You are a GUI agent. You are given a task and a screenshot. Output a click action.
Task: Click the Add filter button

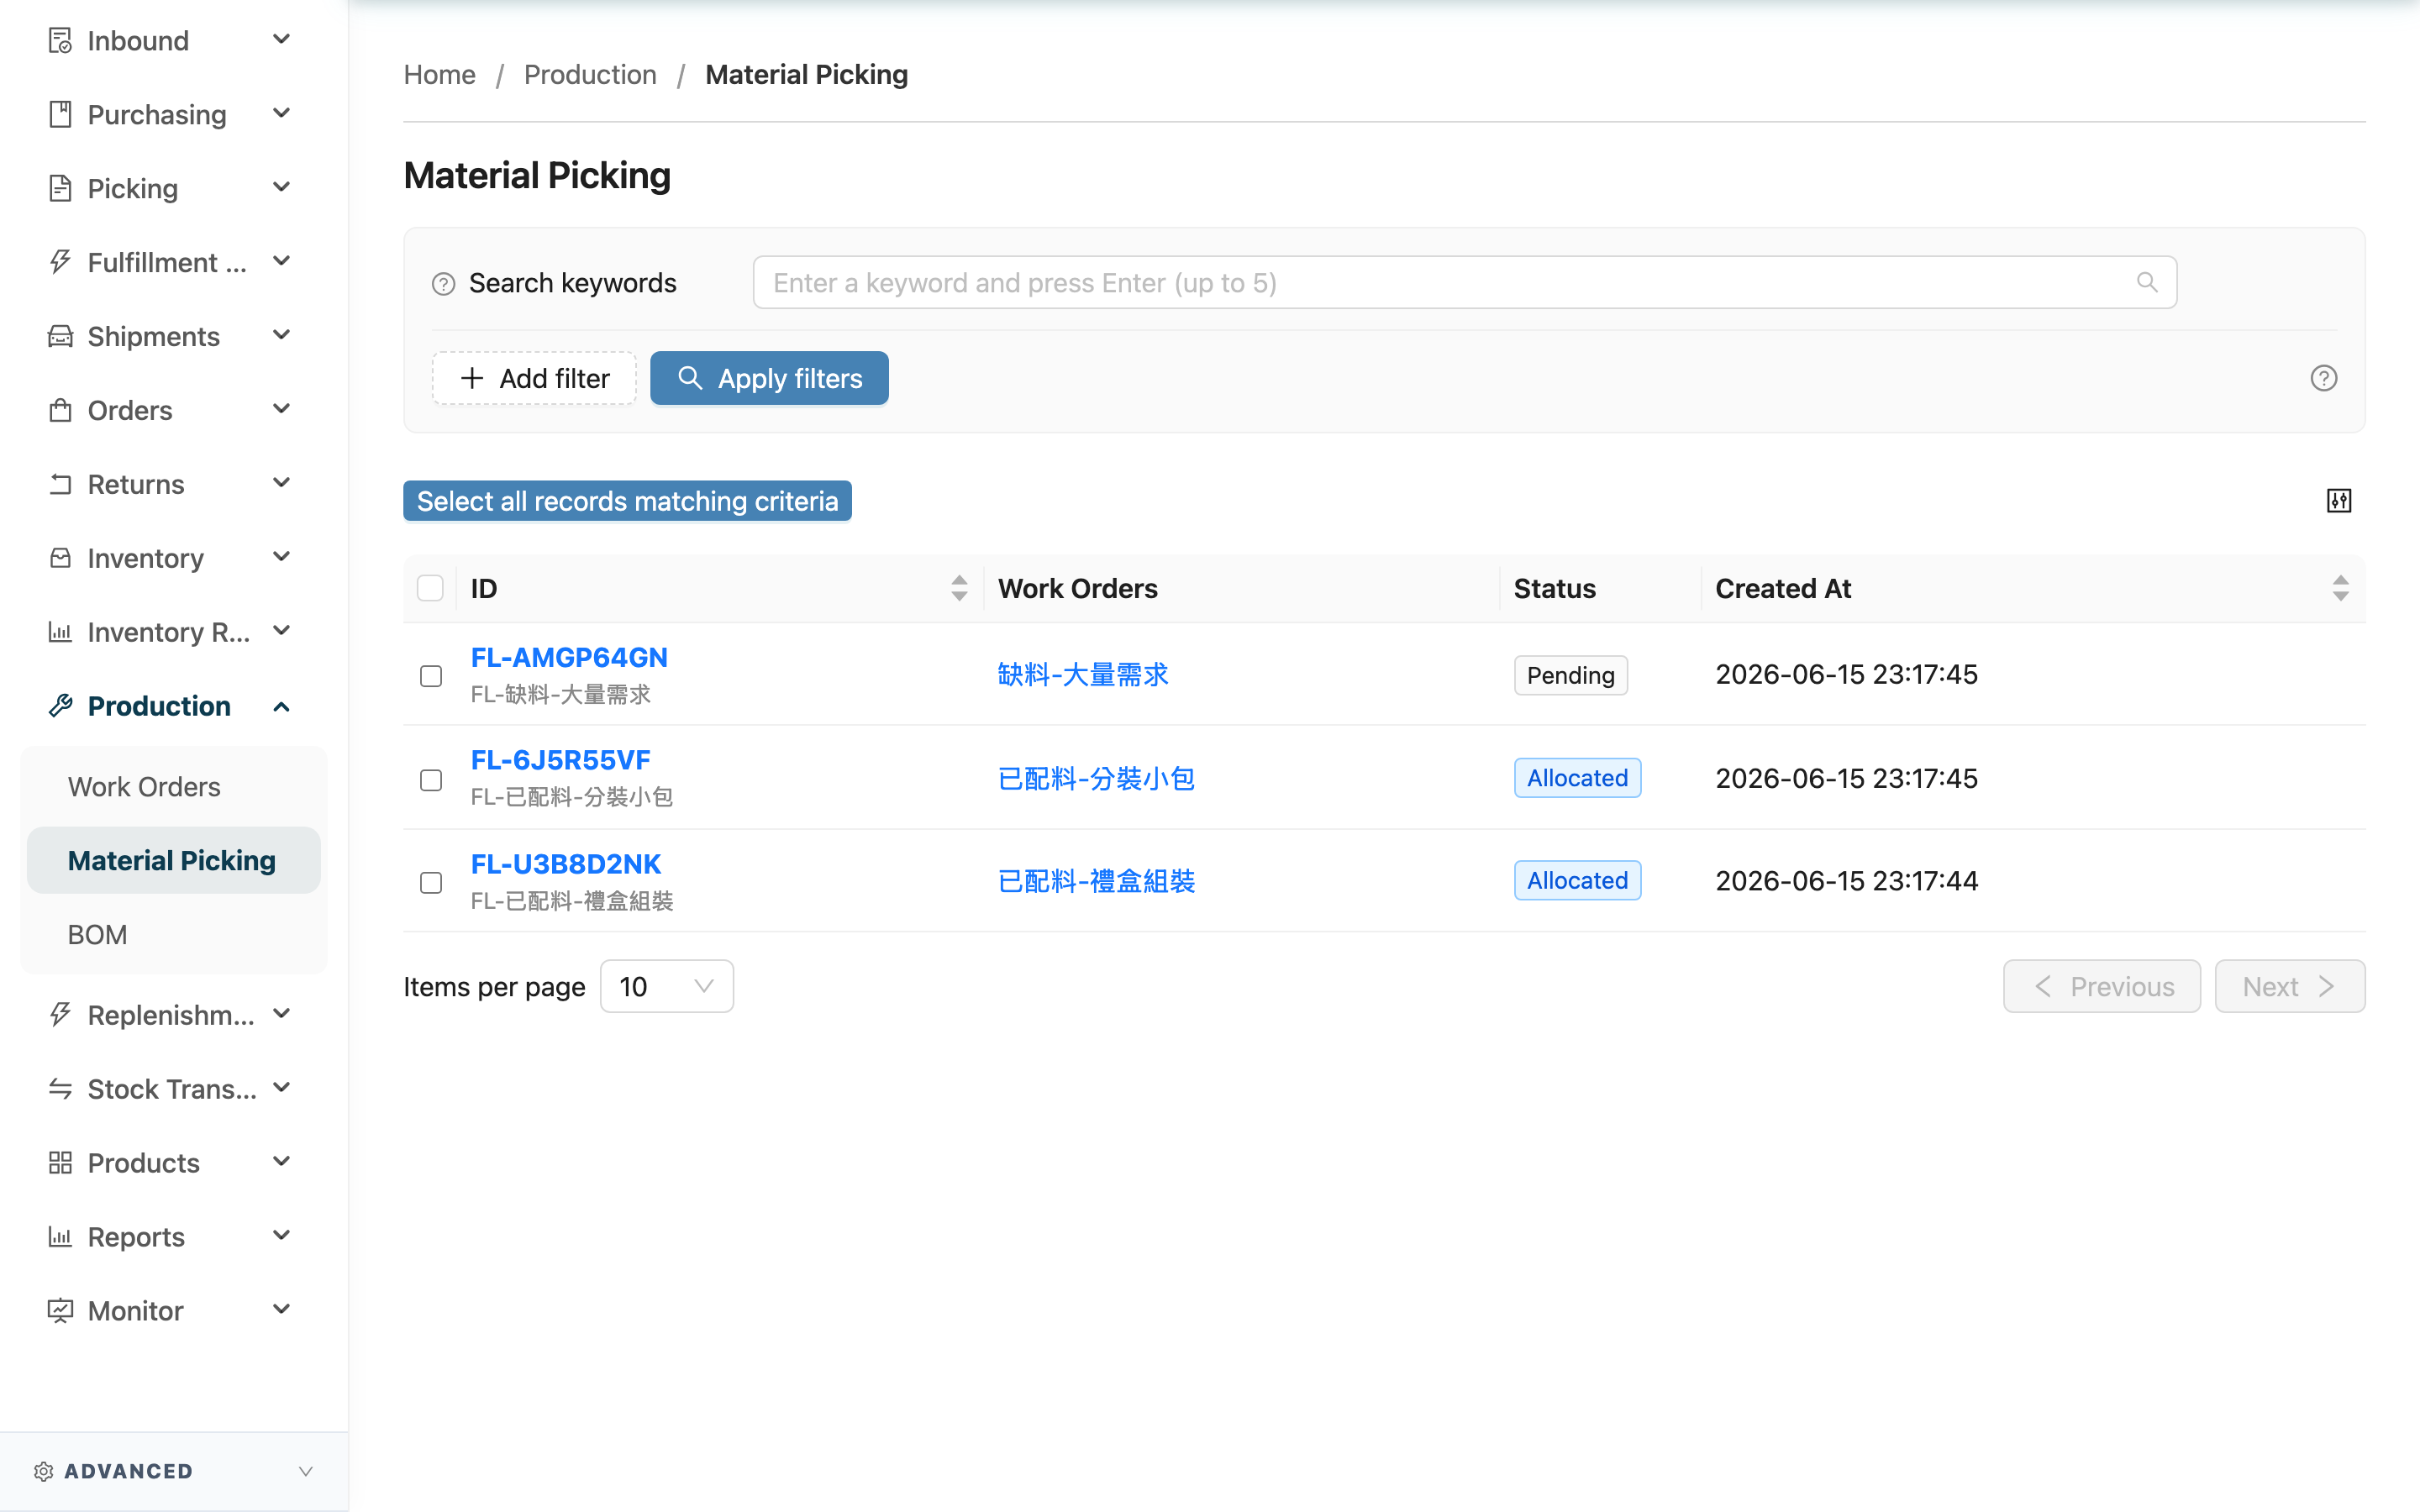click(534, 378)
